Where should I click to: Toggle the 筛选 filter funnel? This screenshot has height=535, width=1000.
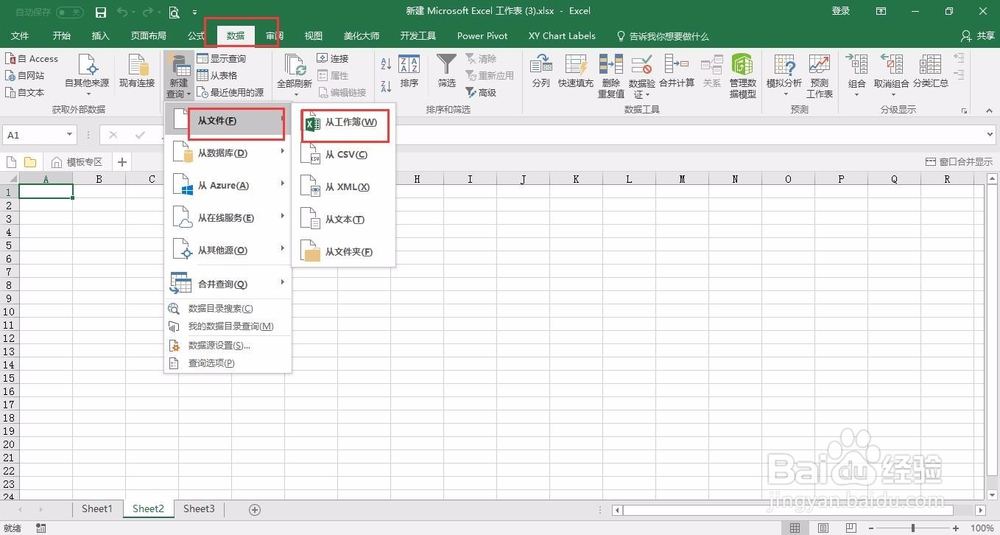click(446, 71)
